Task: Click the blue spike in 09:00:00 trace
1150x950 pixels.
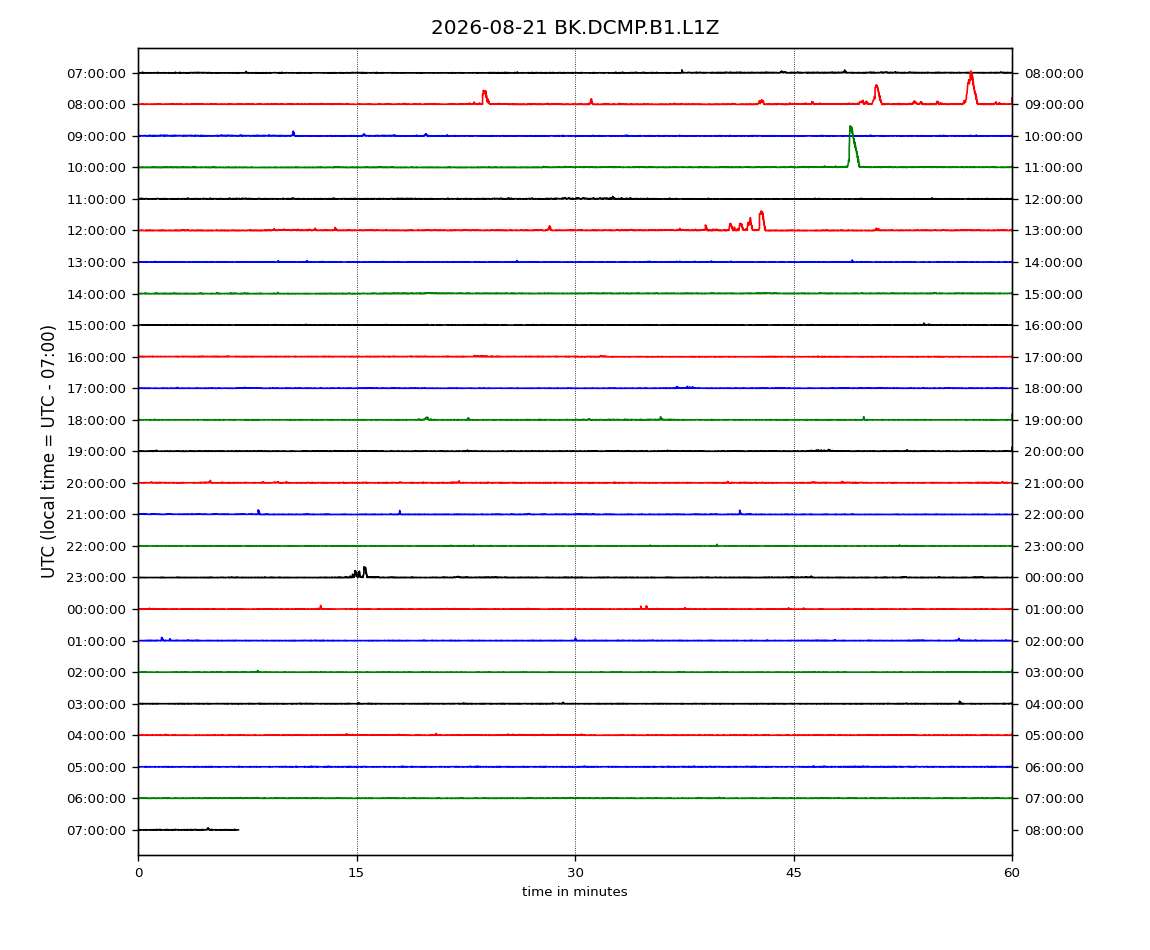Action: pos(293,134)
